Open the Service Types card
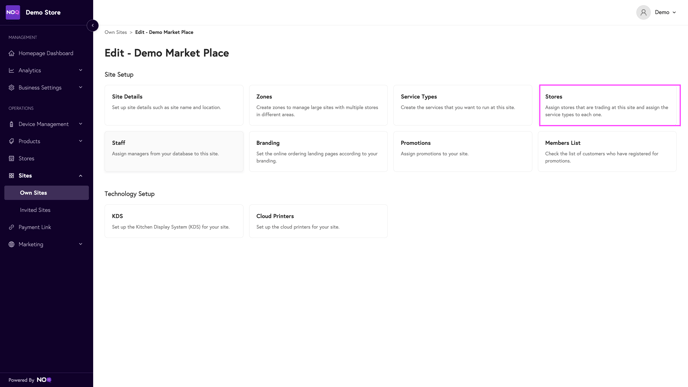The width and height of the screenshot is (688, 387). coord(462,105)
